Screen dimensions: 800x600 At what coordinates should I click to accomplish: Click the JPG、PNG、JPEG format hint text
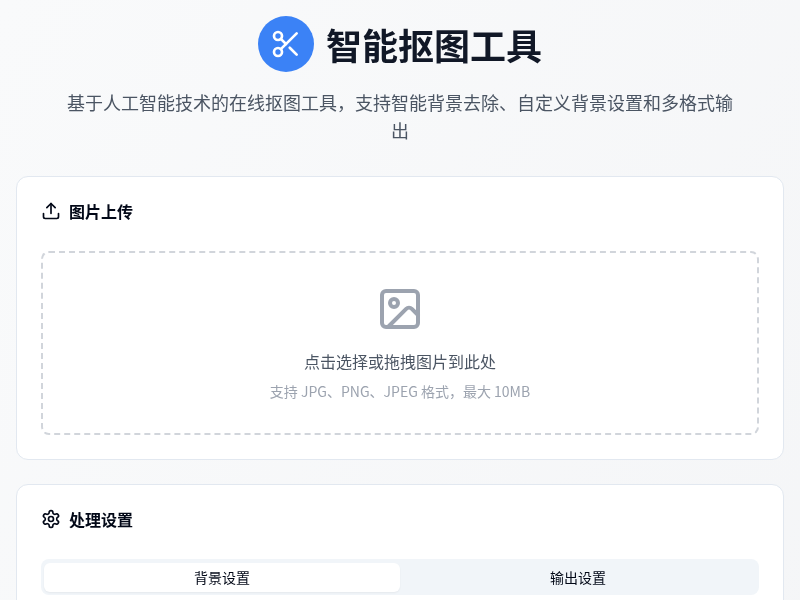click(x=400, y=392)
